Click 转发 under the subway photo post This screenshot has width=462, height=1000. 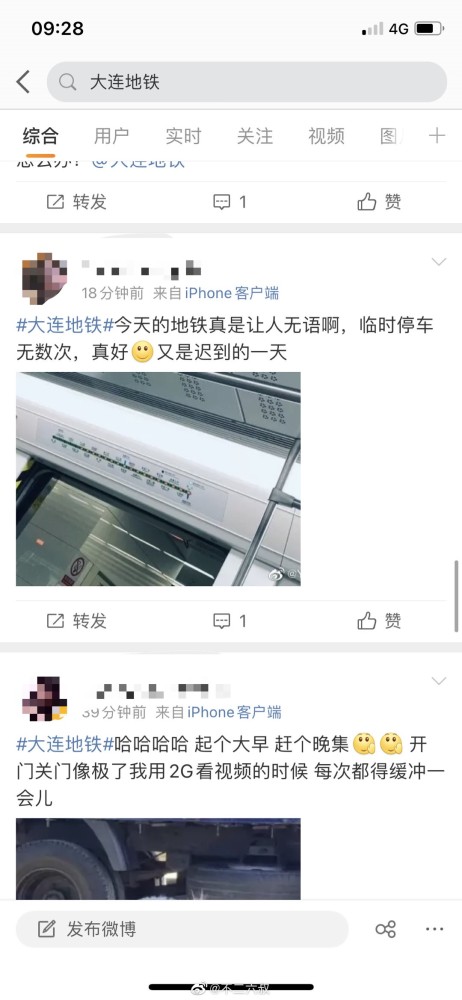point(77,621)
